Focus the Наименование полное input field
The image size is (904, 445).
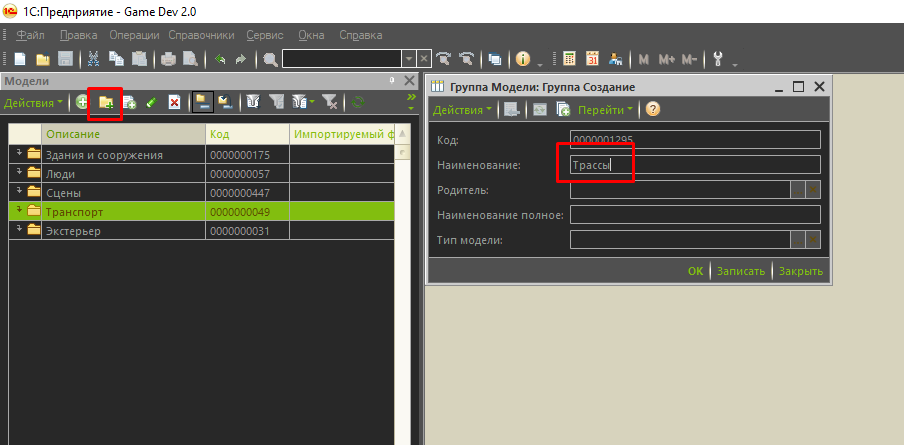[x=695, y=214]
